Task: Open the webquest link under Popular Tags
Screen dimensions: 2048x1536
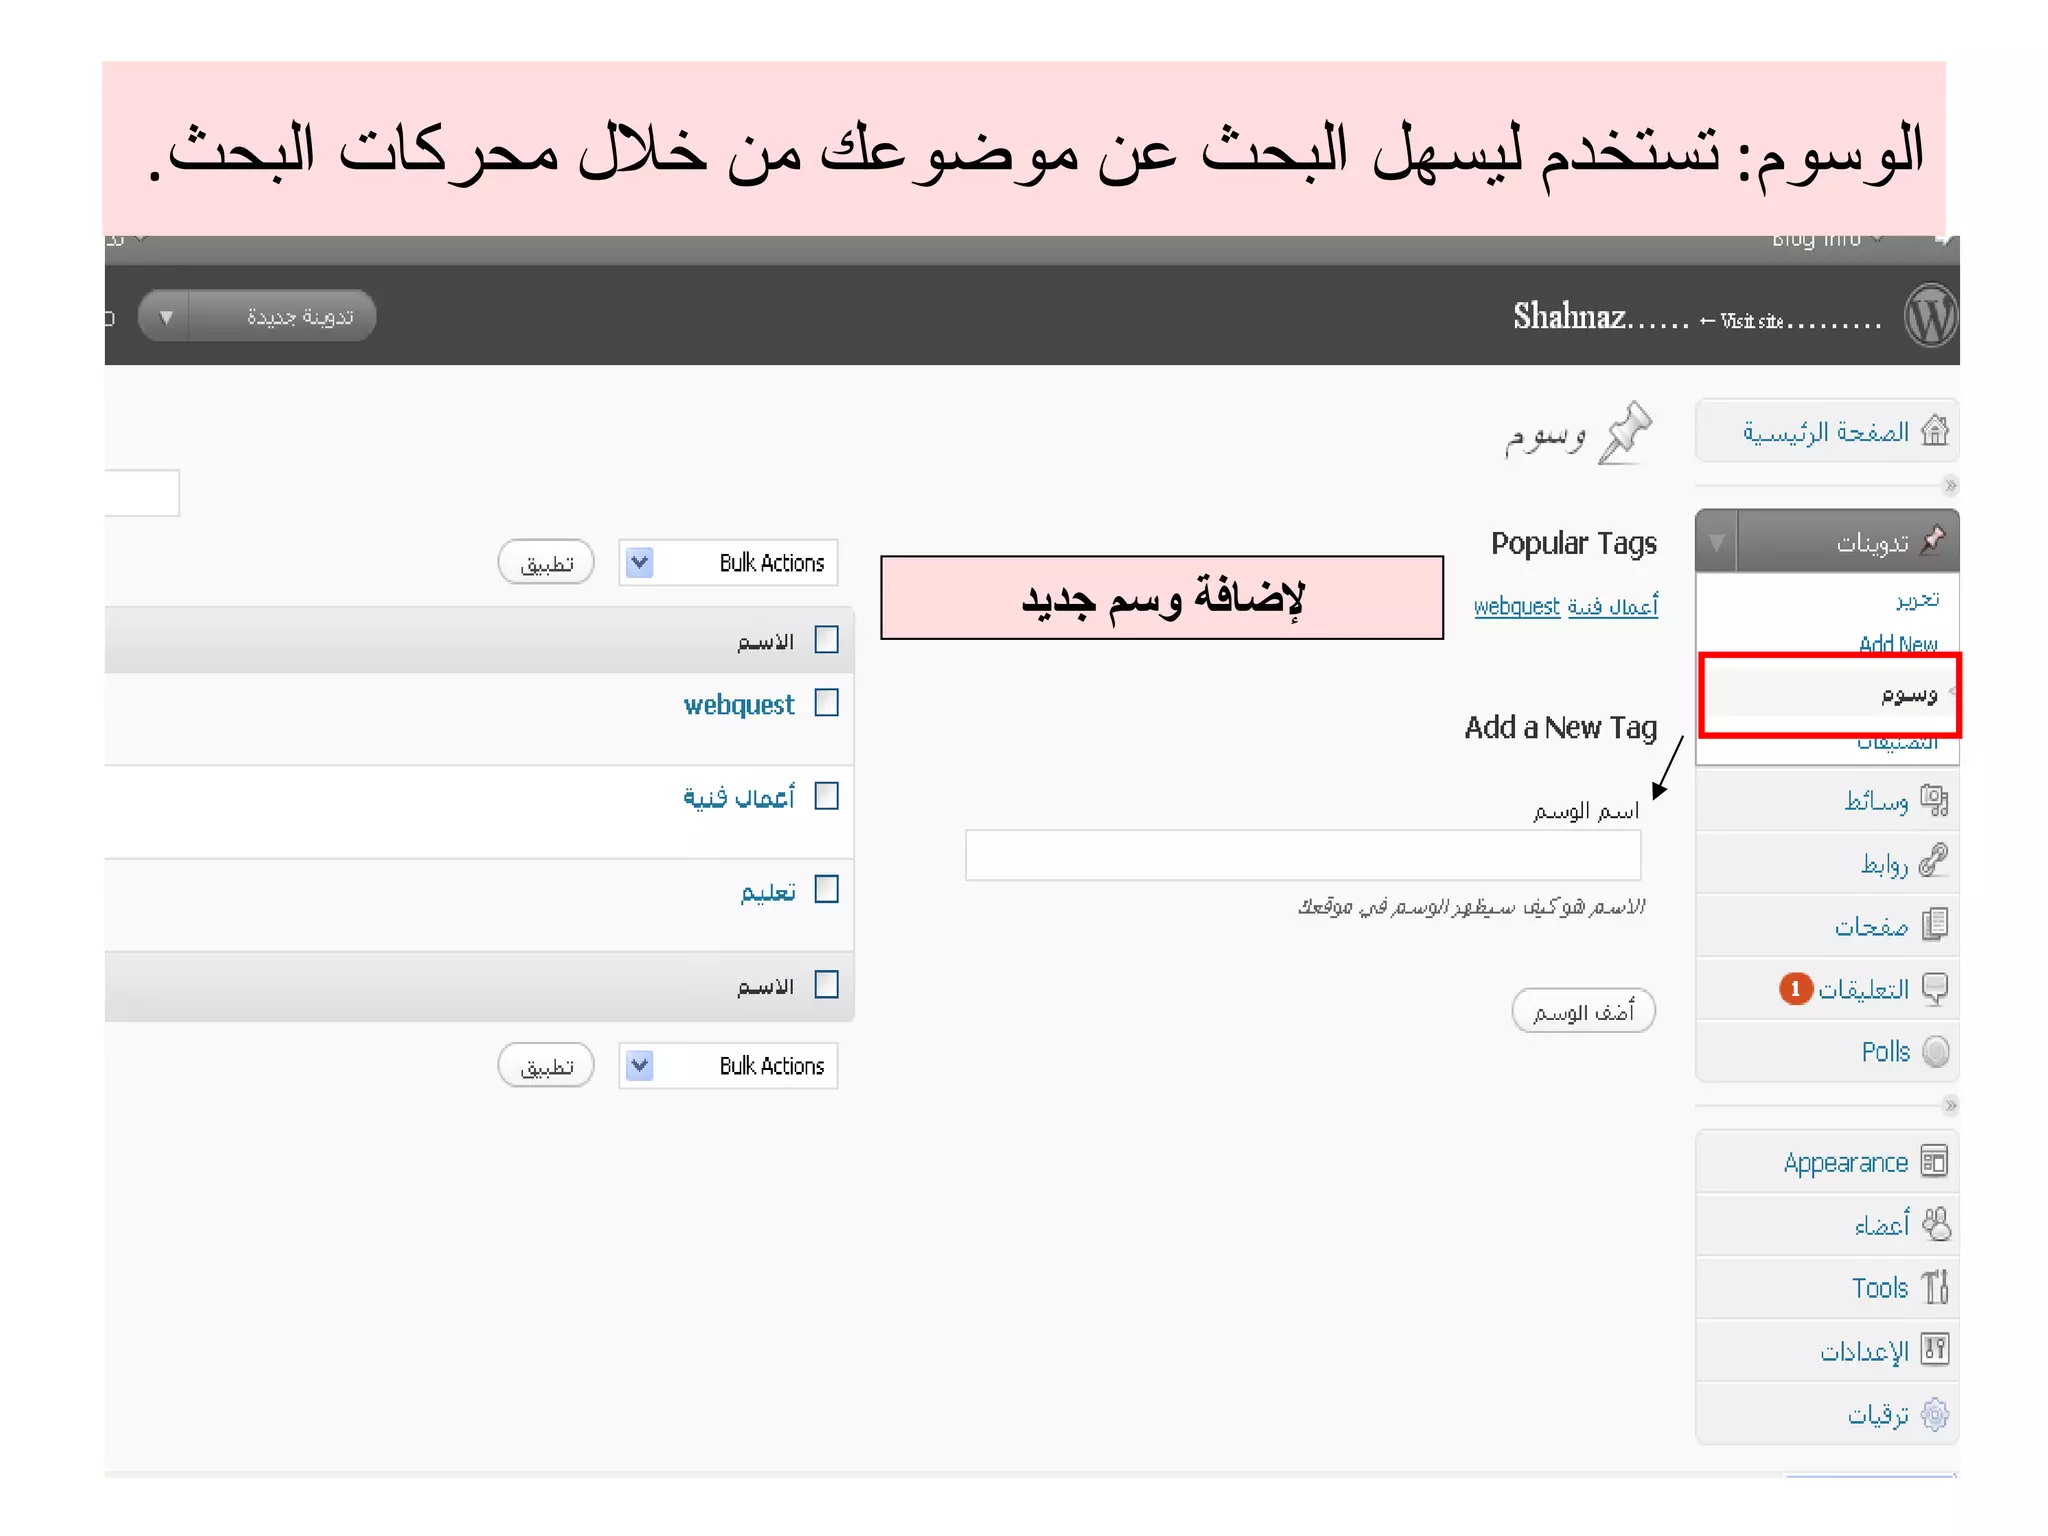Action: coord(1516,606)
